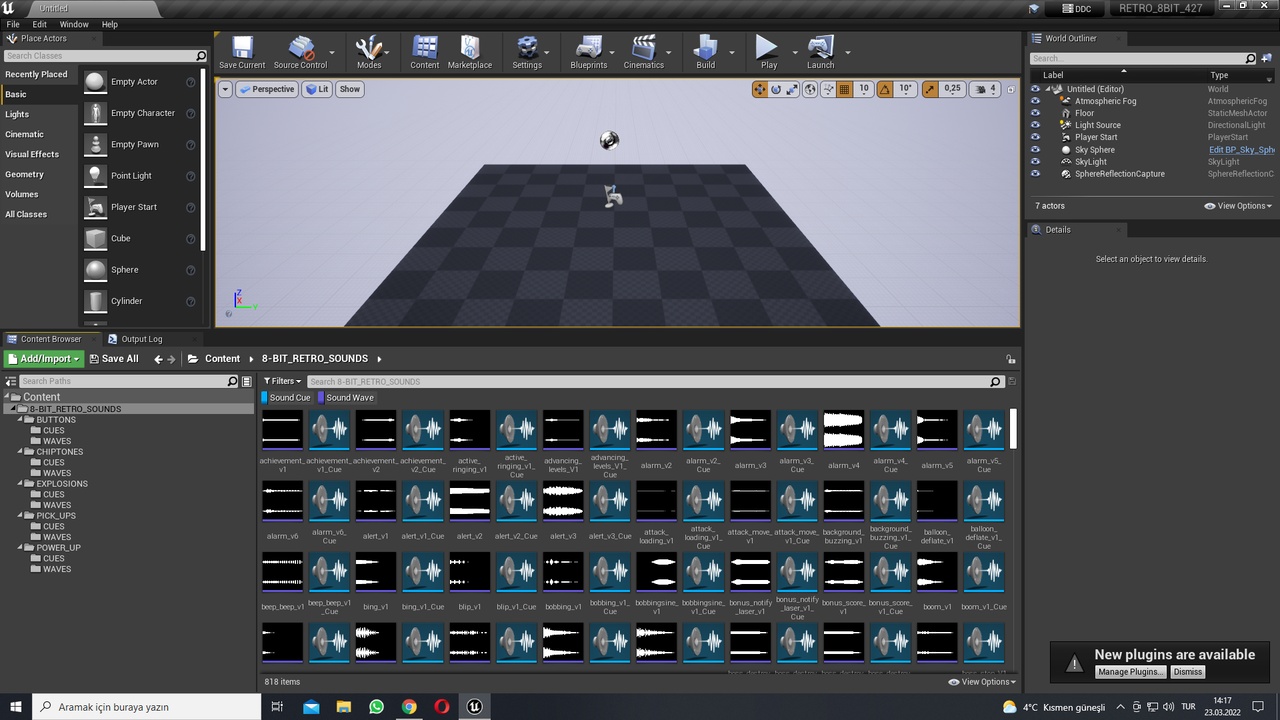This screenshot has width=1280, height=720.
Task: Open the Content toolbar button
Action: click(x=425, y=52)
